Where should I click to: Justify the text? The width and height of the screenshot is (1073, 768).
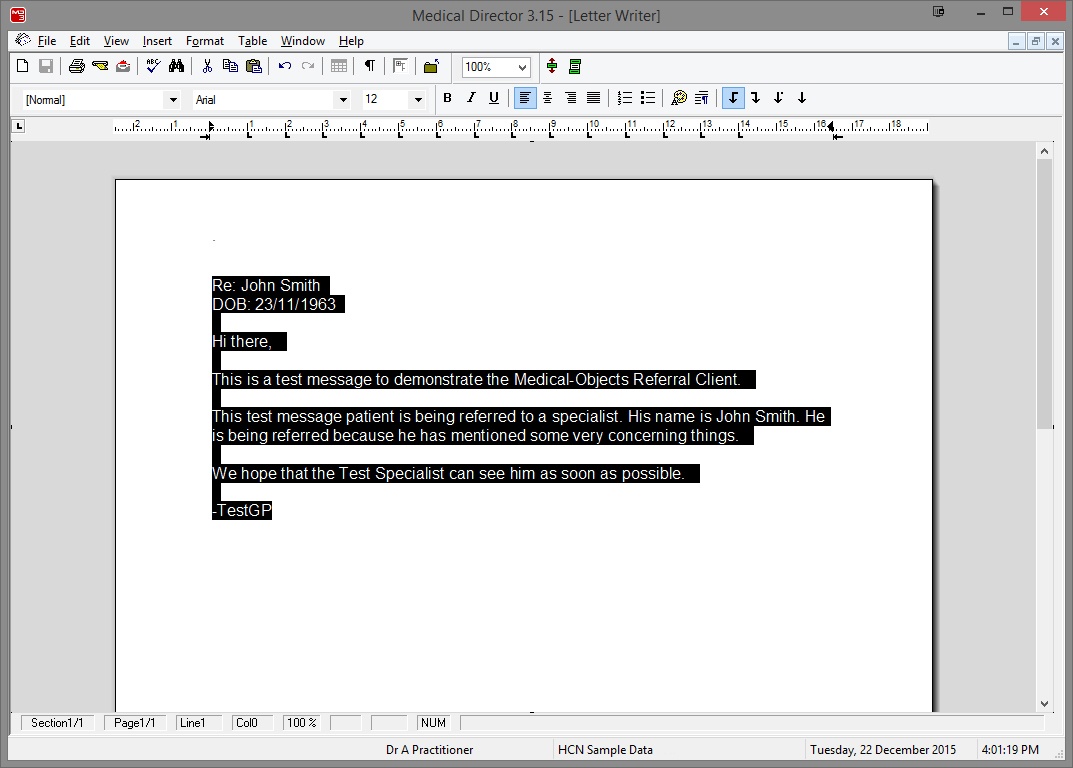coord(594,99)
